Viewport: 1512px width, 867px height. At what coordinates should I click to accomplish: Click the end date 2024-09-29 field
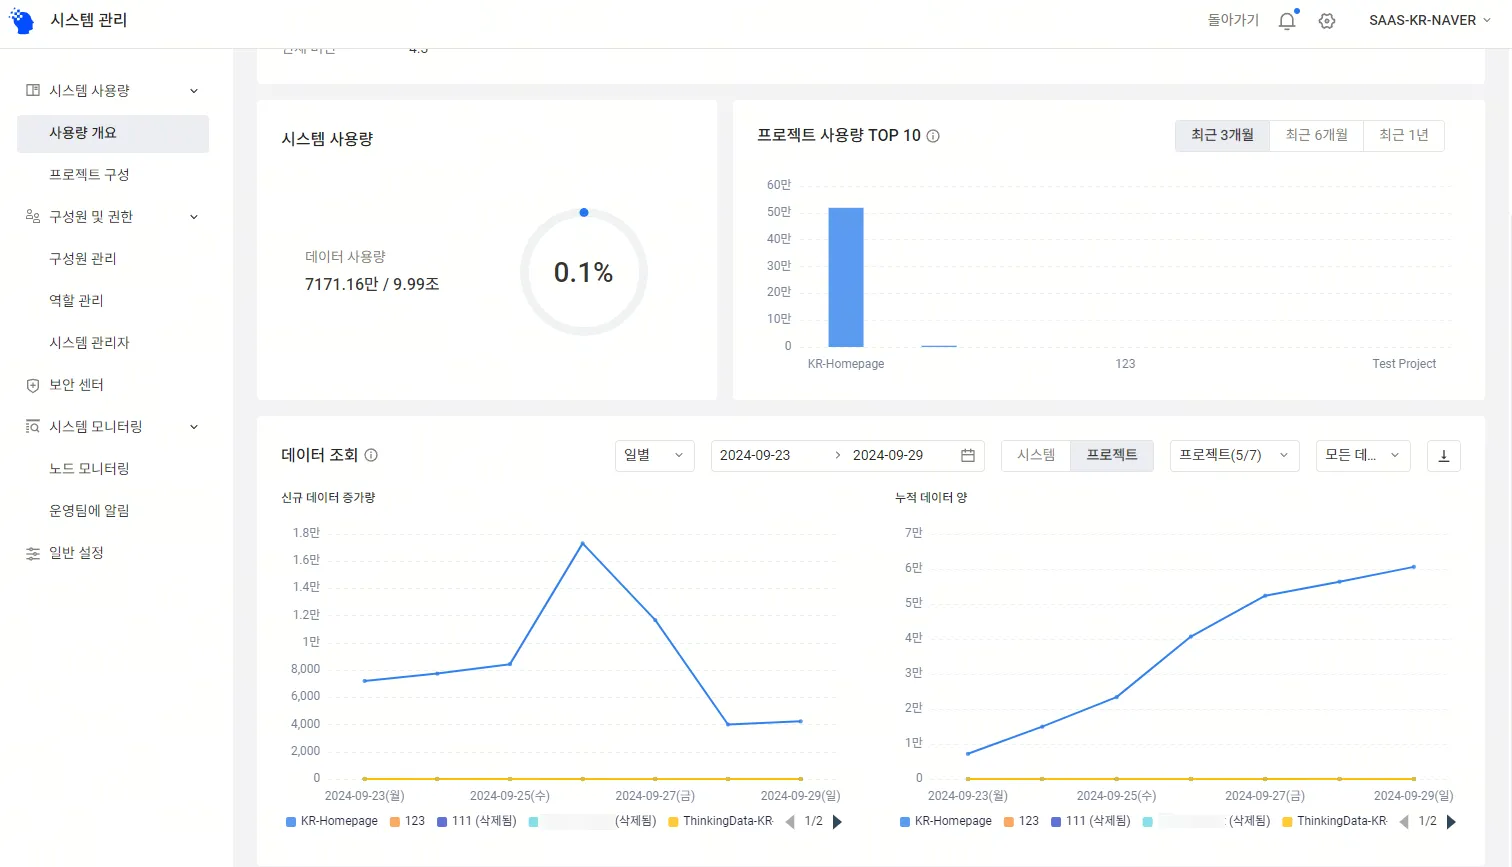[888, 456]
